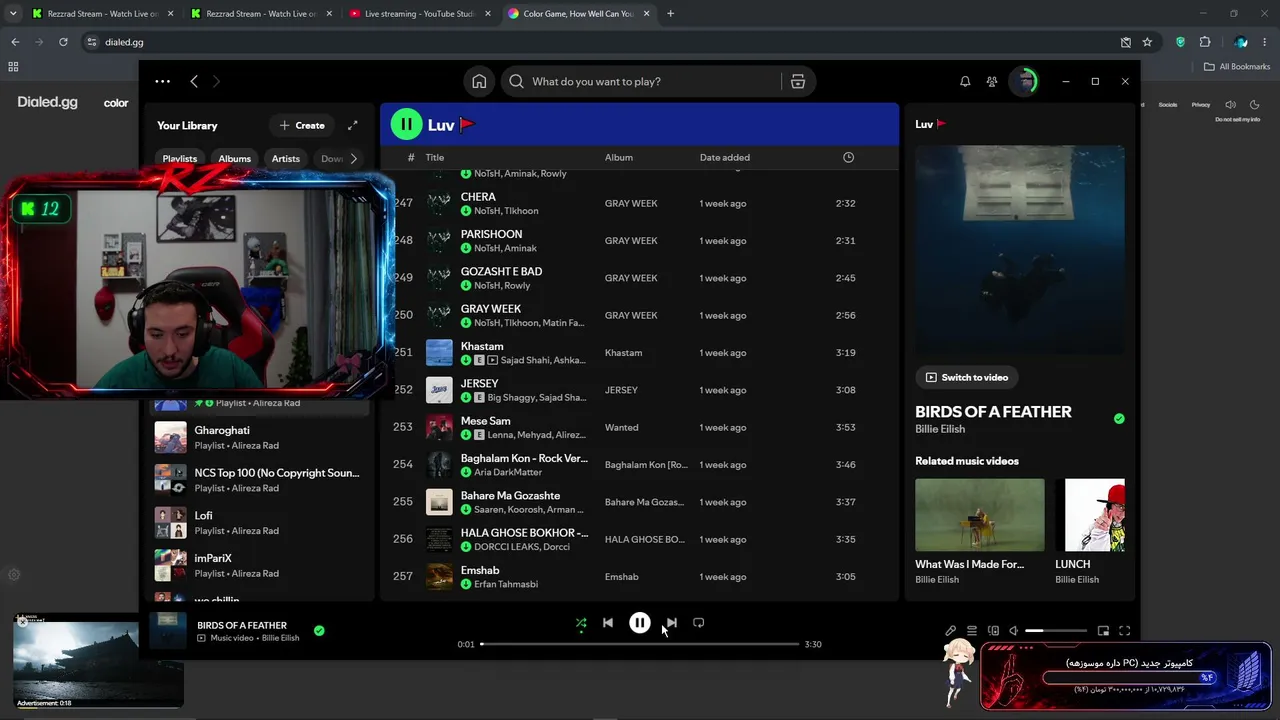Open the Wanted album link

point(621,427)
